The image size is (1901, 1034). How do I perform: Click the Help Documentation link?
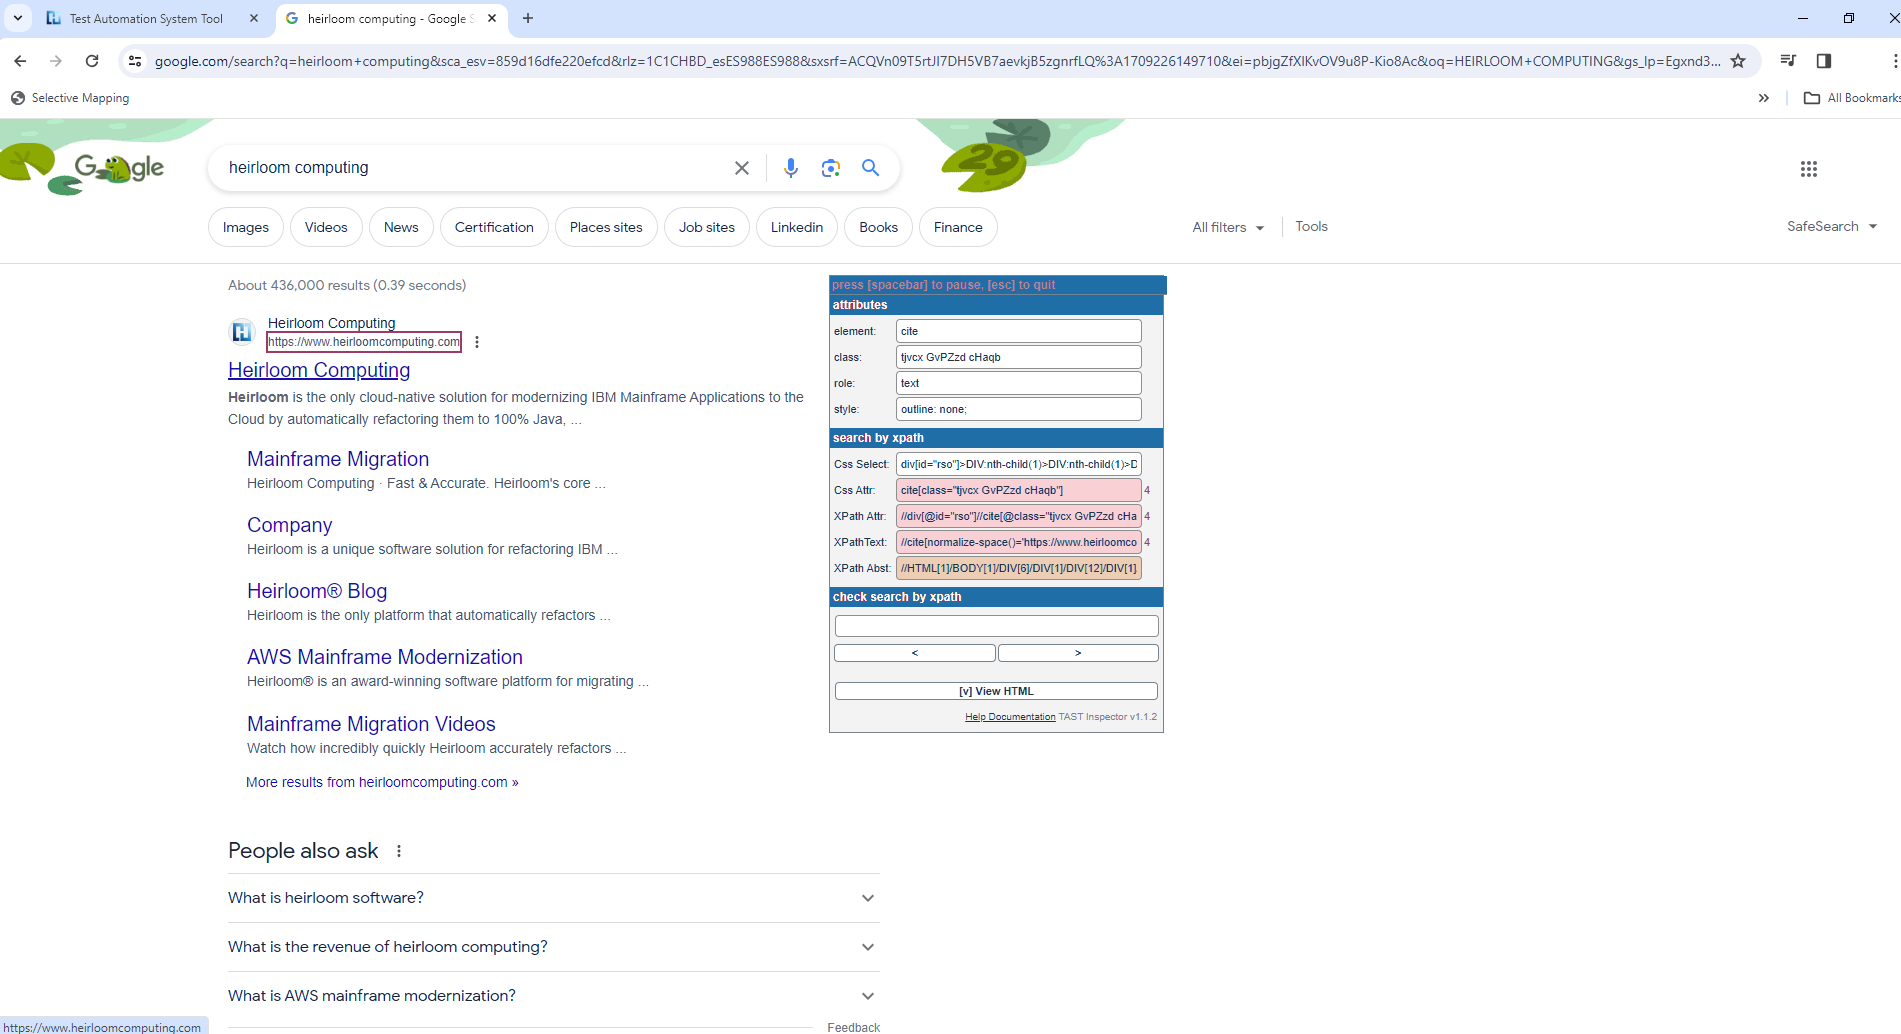[1009, 717]
